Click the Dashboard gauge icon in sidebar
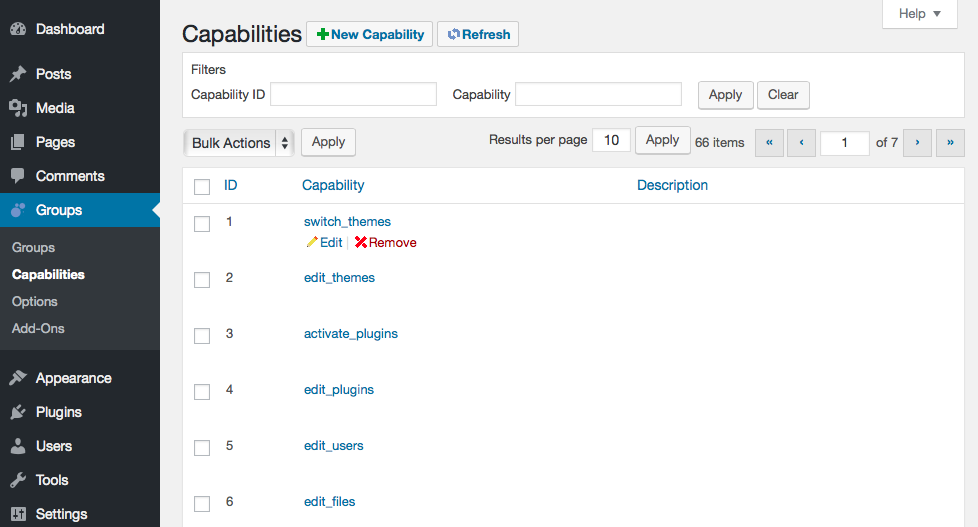 (x=18, y=29)
